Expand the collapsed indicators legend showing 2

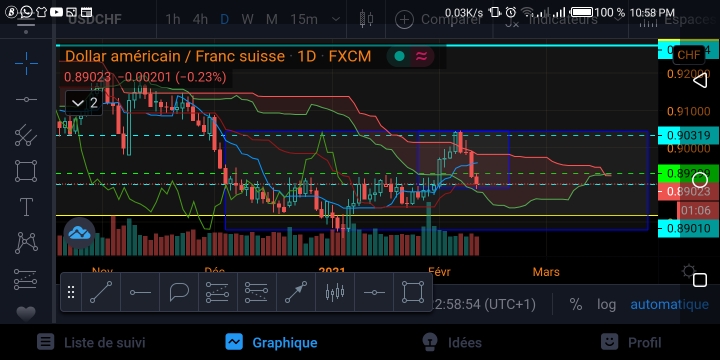pos(85,103)
